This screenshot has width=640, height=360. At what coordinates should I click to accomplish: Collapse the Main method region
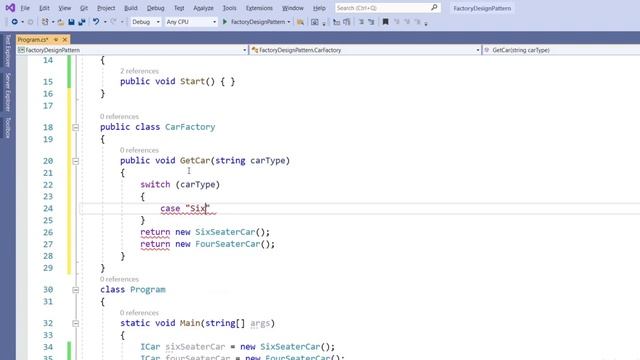[76, 324]
